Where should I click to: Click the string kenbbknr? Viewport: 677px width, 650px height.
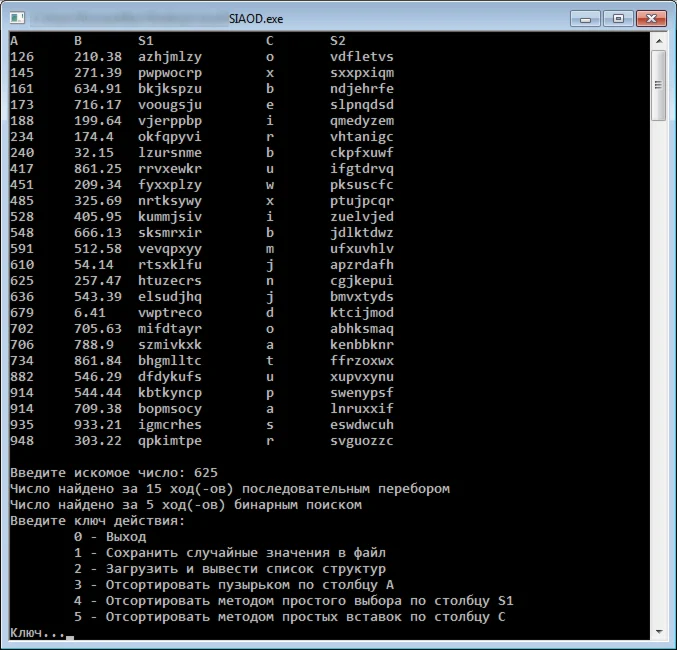pos(362,344)
